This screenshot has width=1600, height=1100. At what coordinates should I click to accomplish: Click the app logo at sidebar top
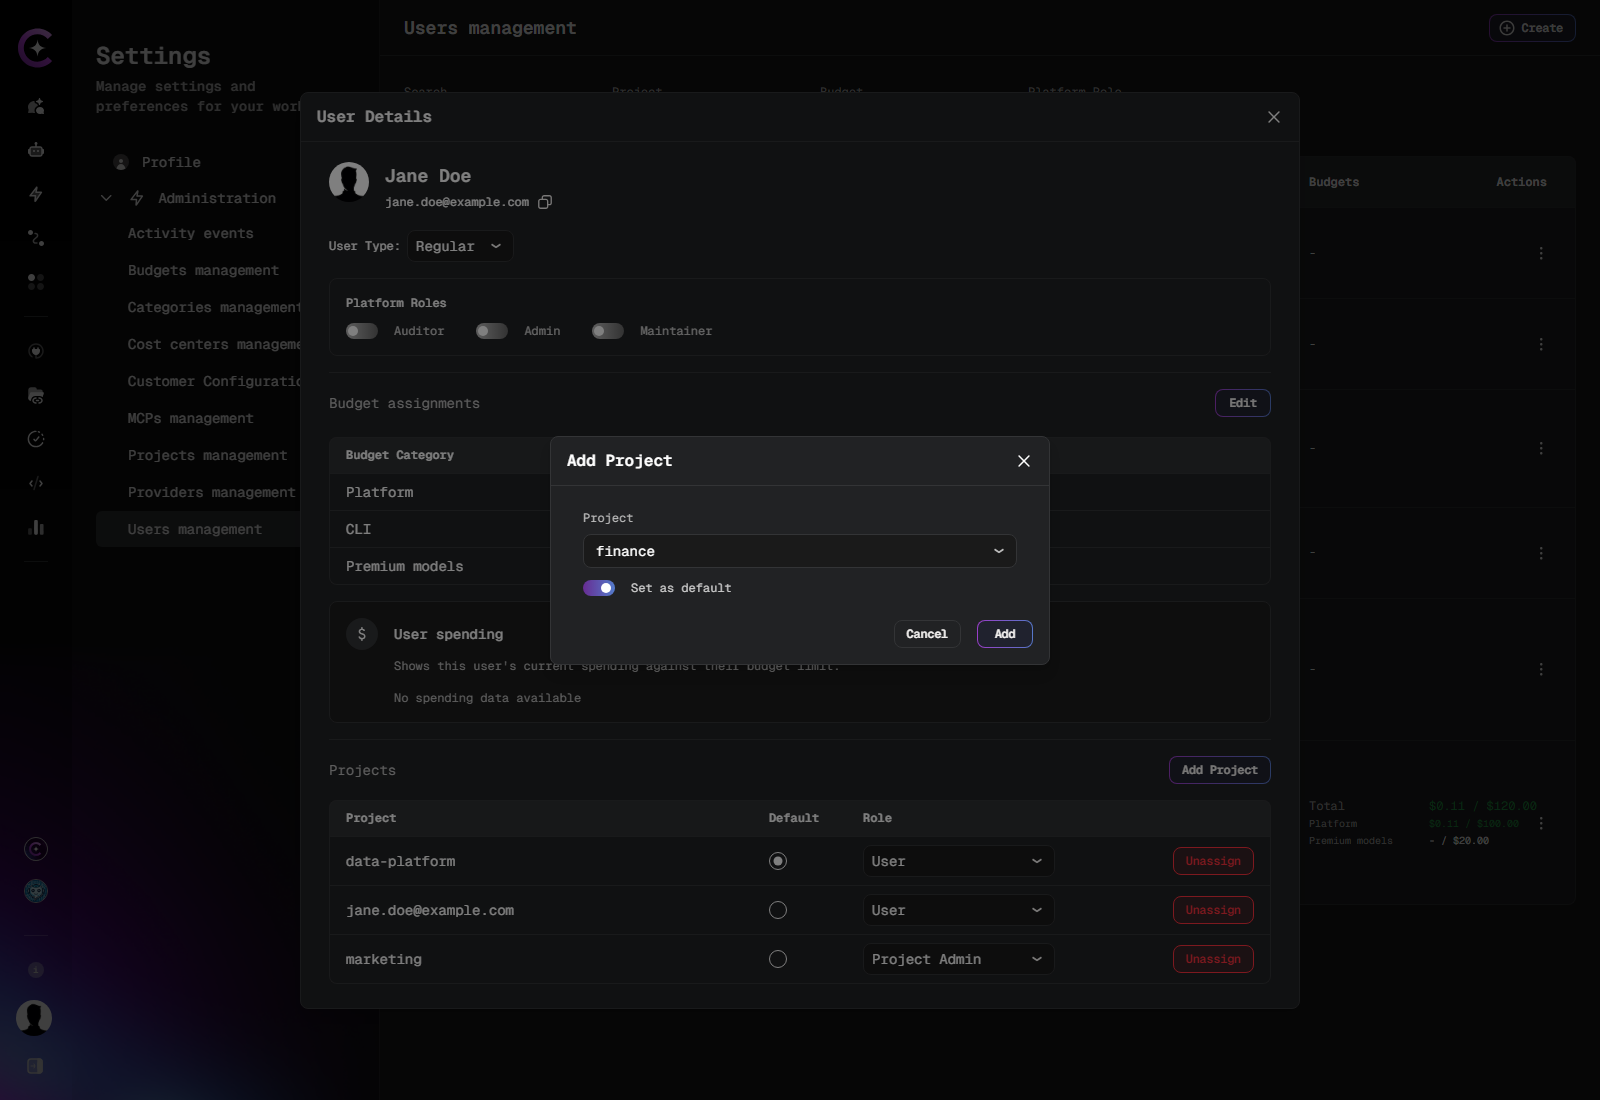point(36,47)
